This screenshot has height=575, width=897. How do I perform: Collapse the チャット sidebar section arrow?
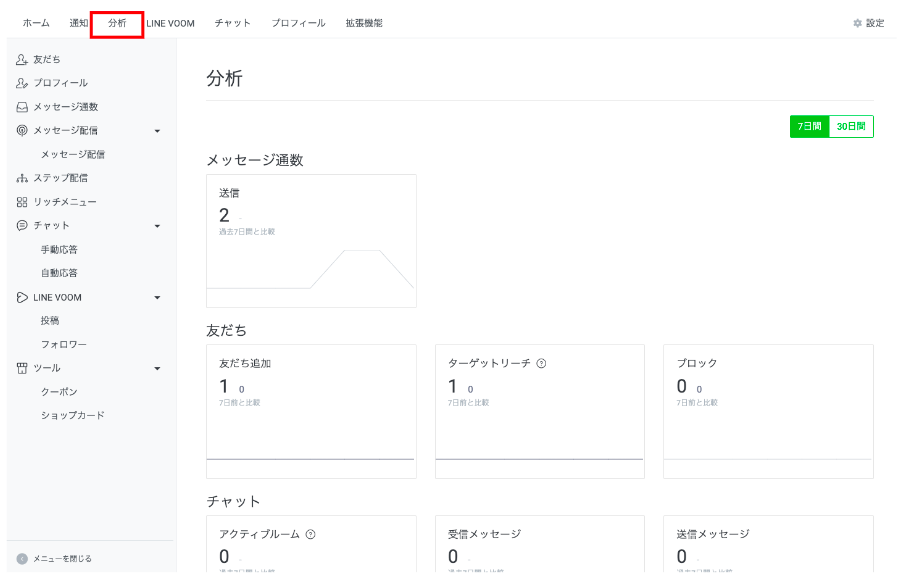pyautogui.click(x=157, y=226)
